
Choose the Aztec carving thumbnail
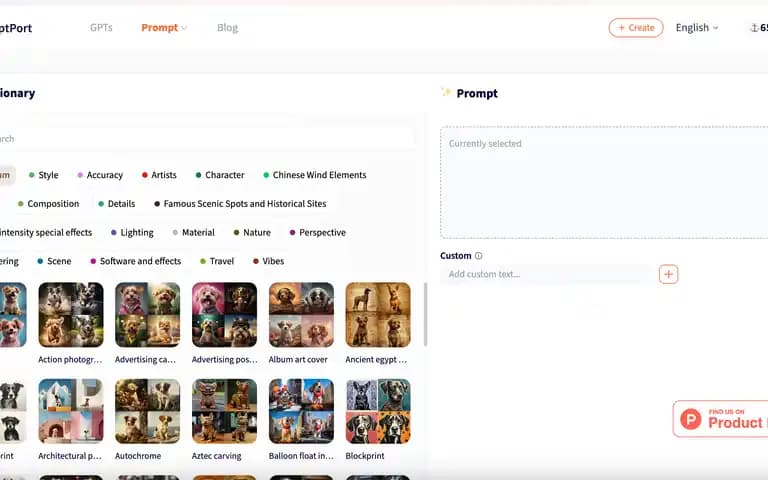coord(224,411)
